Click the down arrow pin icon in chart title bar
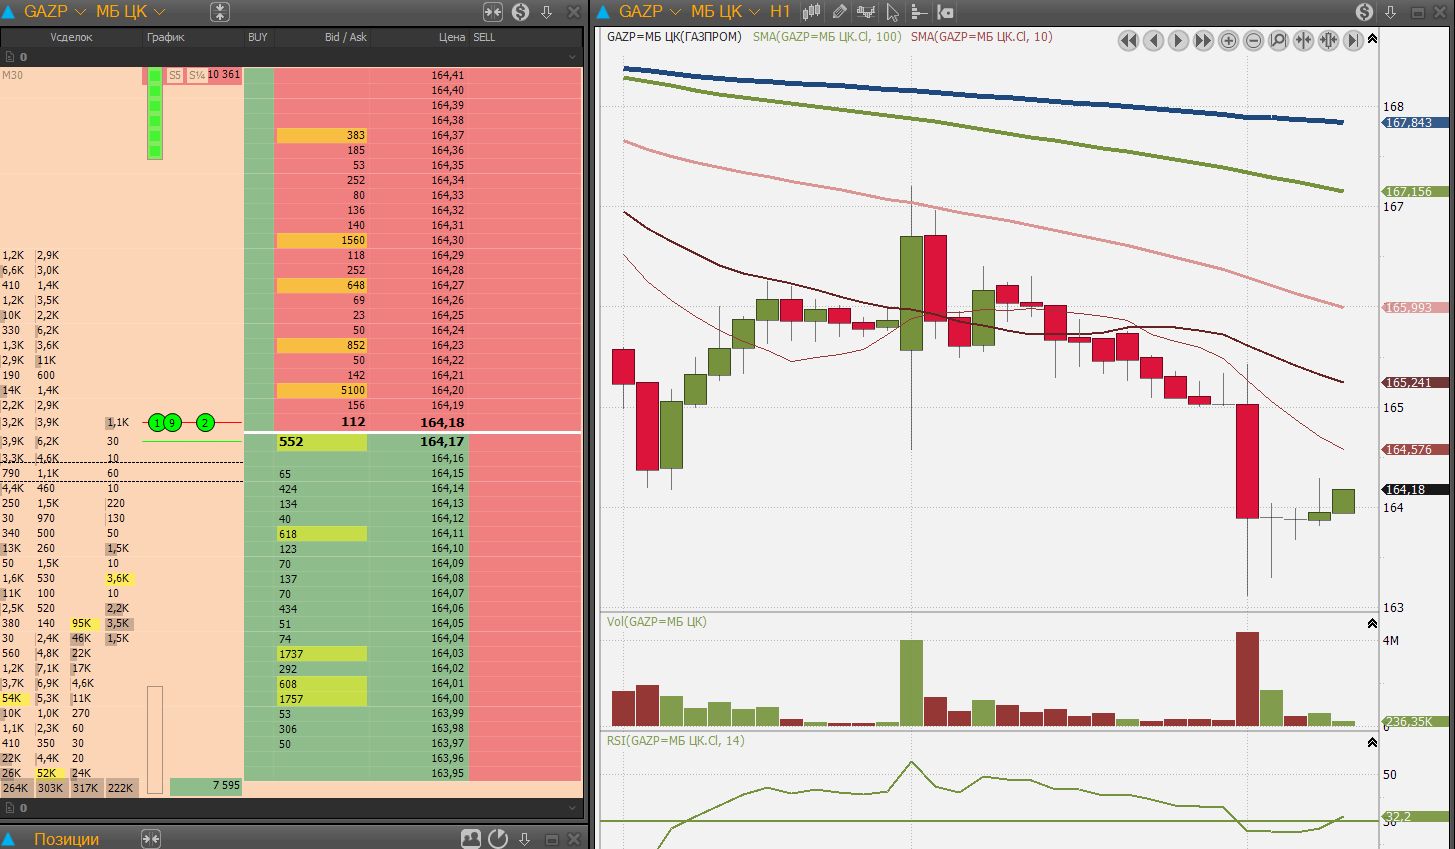 coord(1391,12)
